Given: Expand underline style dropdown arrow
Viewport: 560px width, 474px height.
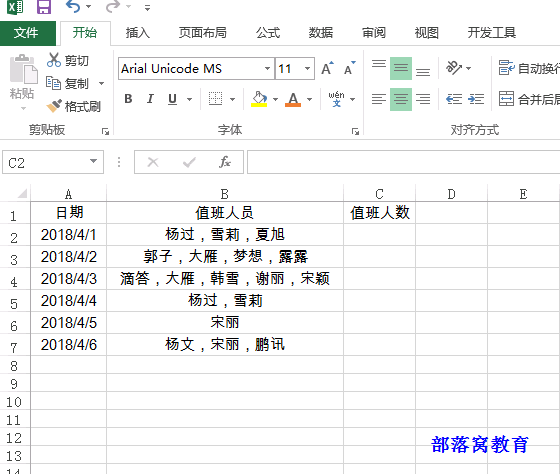Looking at the screenshot, I should click(189, 99).
